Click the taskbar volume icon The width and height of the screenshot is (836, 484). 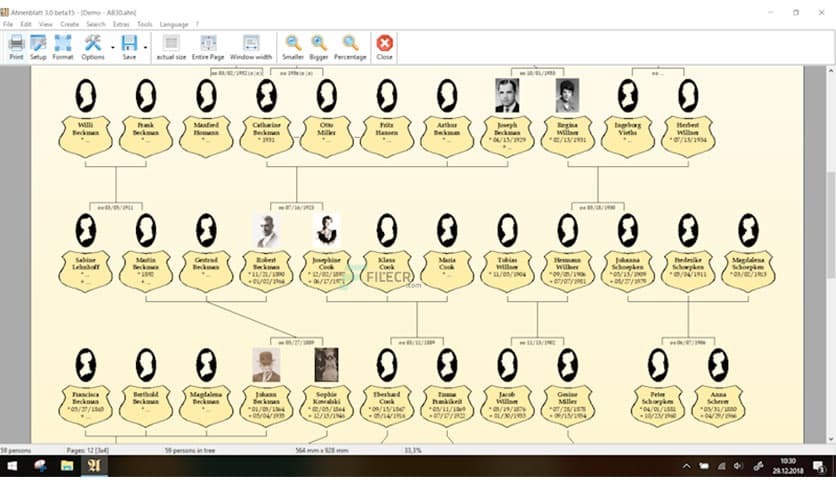coord(738,466)
